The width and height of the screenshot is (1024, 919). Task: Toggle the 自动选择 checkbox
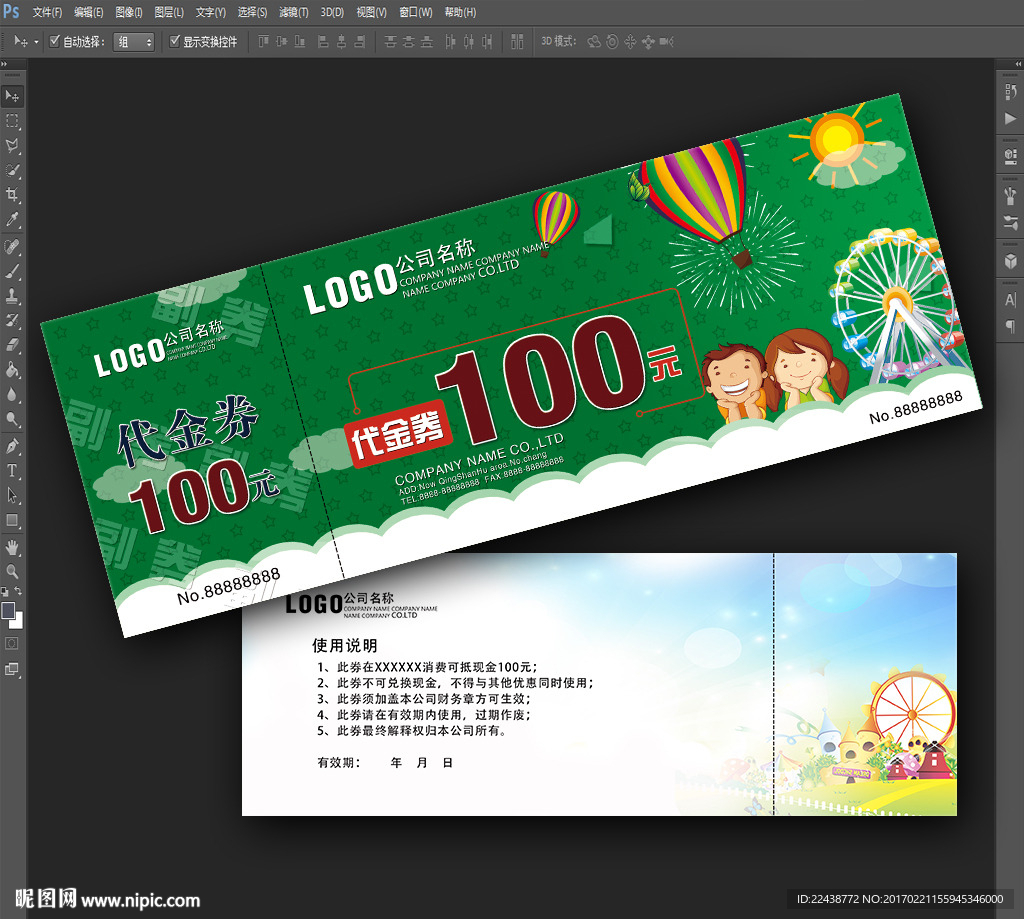point(55,41)
